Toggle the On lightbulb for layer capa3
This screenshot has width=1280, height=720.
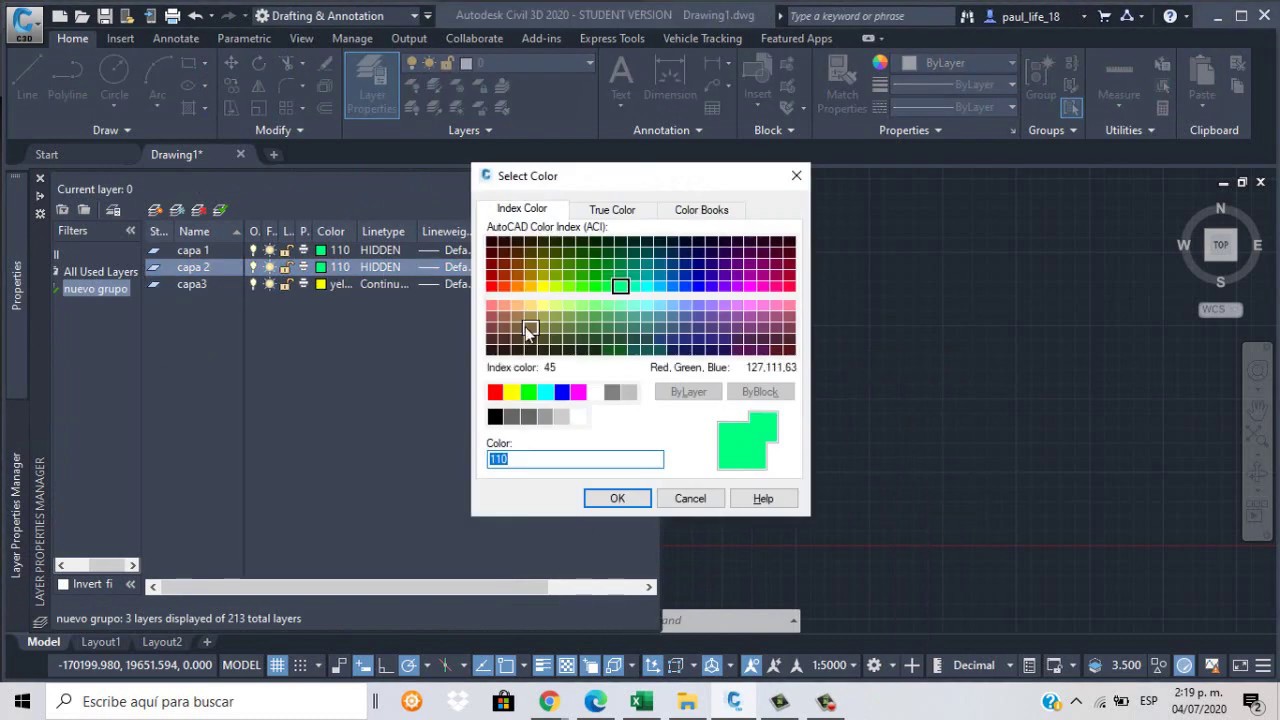click(253, 284)
